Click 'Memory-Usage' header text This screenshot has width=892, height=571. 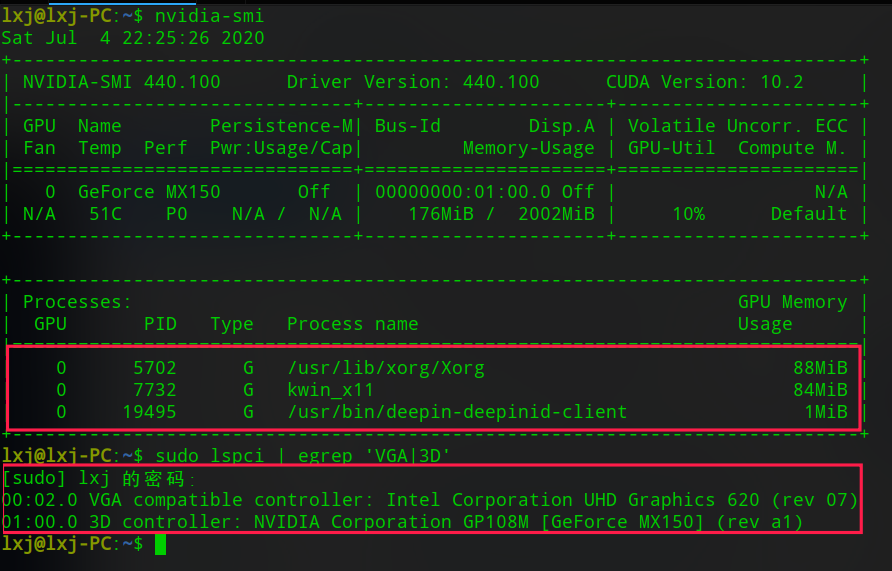(528, 148)
